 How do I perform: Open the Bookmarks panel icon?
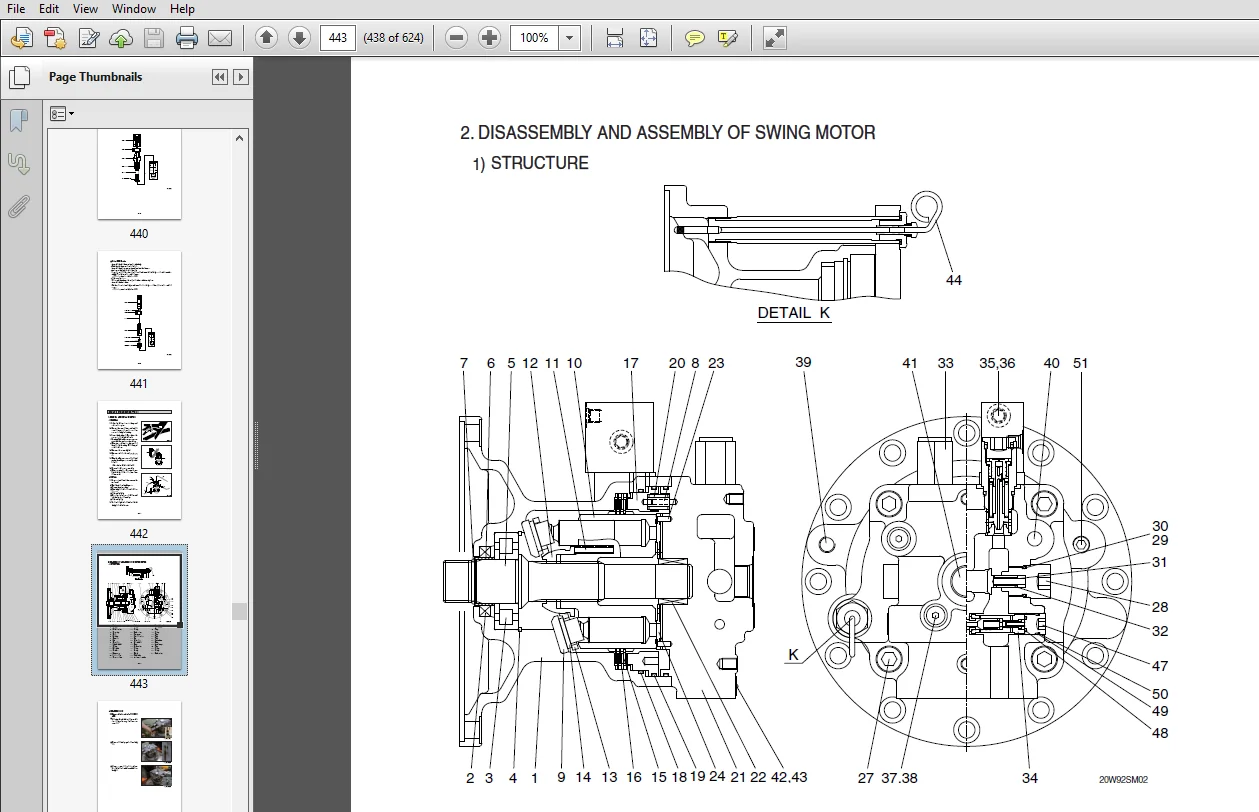pos(18,121)
